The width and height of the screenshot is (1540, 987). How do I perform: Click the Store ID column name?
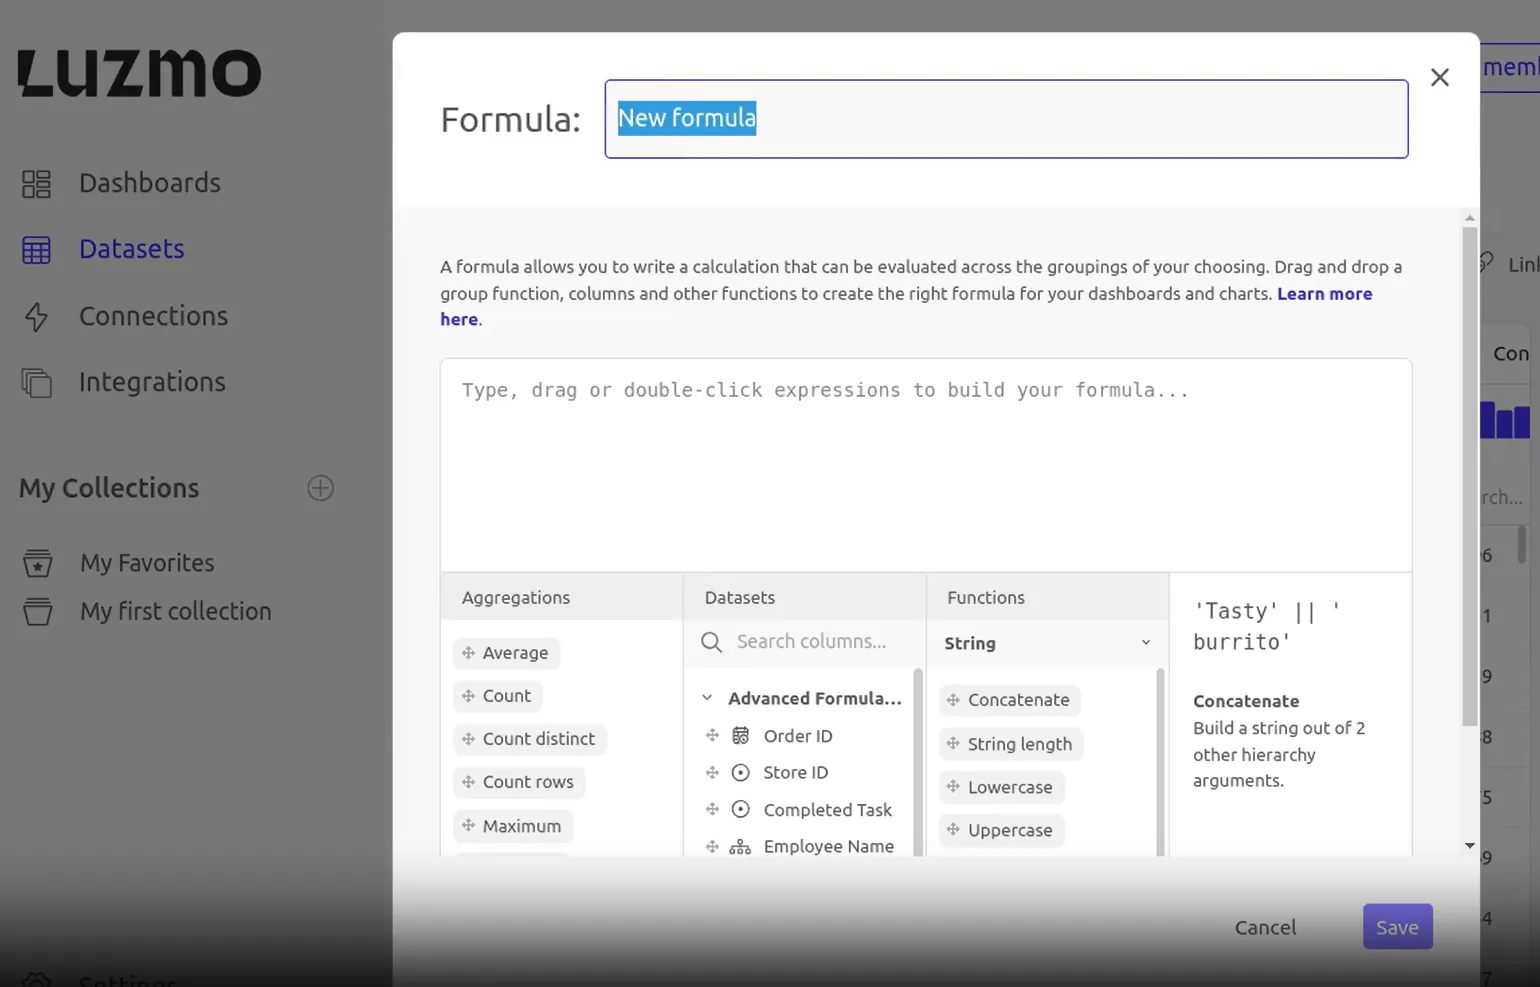pyautogui.click(x=795, y=772)
